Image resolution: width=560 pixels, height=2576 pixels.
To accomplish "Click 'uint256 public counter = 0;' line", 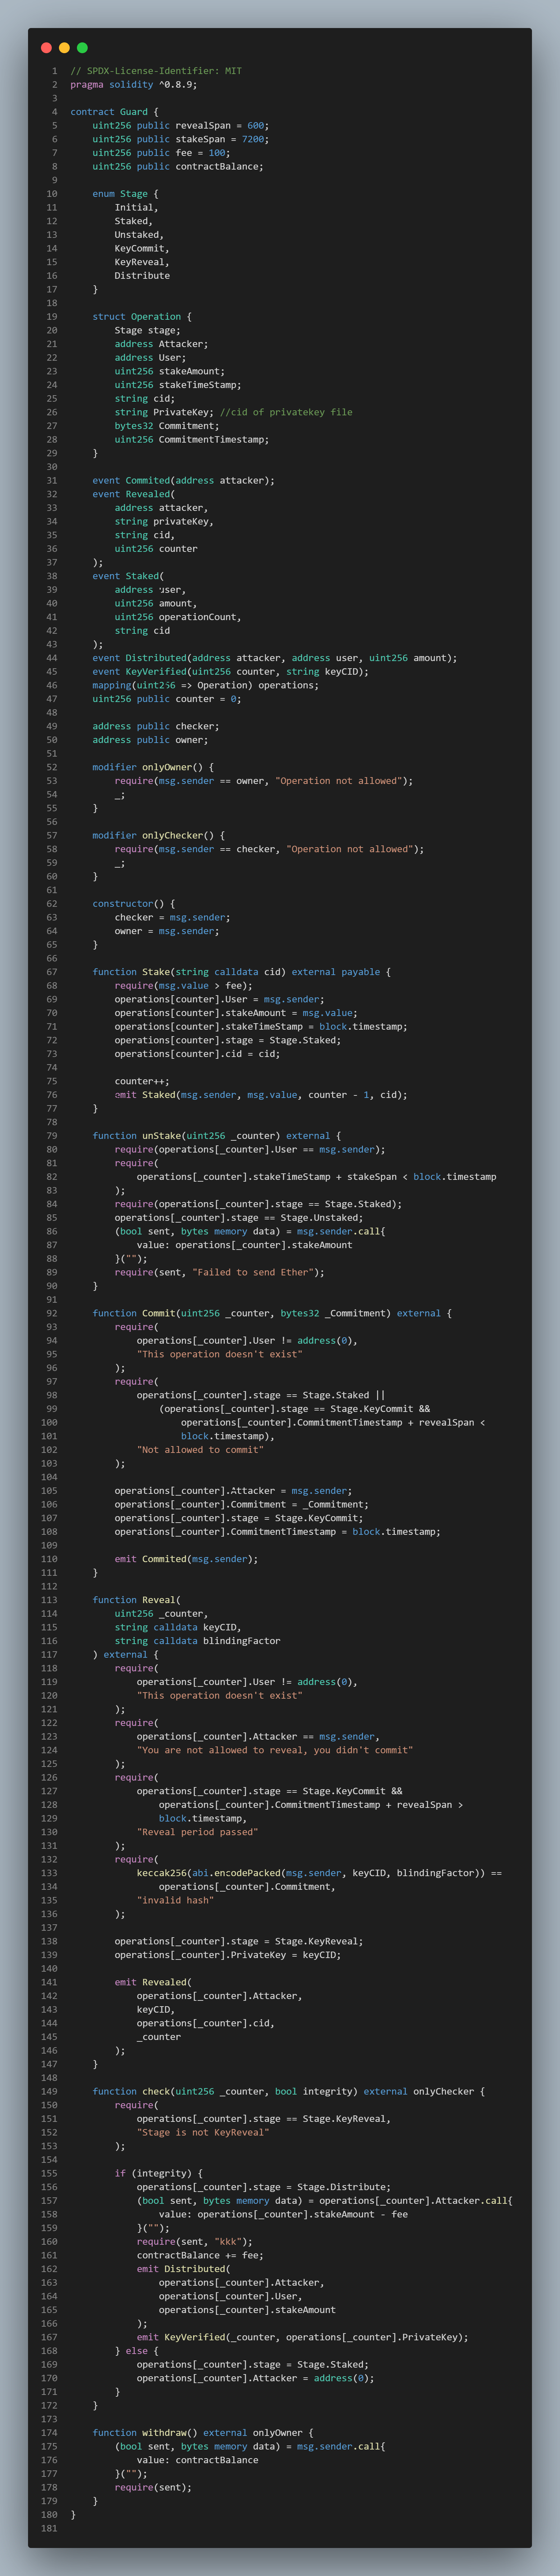I will tap(167, 699).
